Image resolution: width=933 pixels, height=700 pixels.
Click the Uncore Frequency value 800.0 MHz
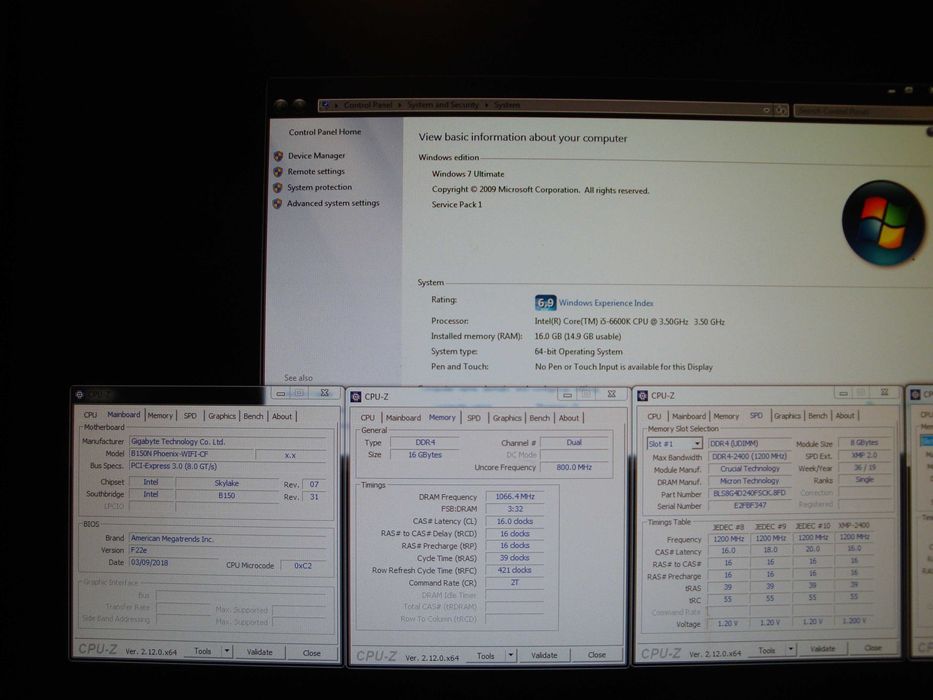click(574, 467)
